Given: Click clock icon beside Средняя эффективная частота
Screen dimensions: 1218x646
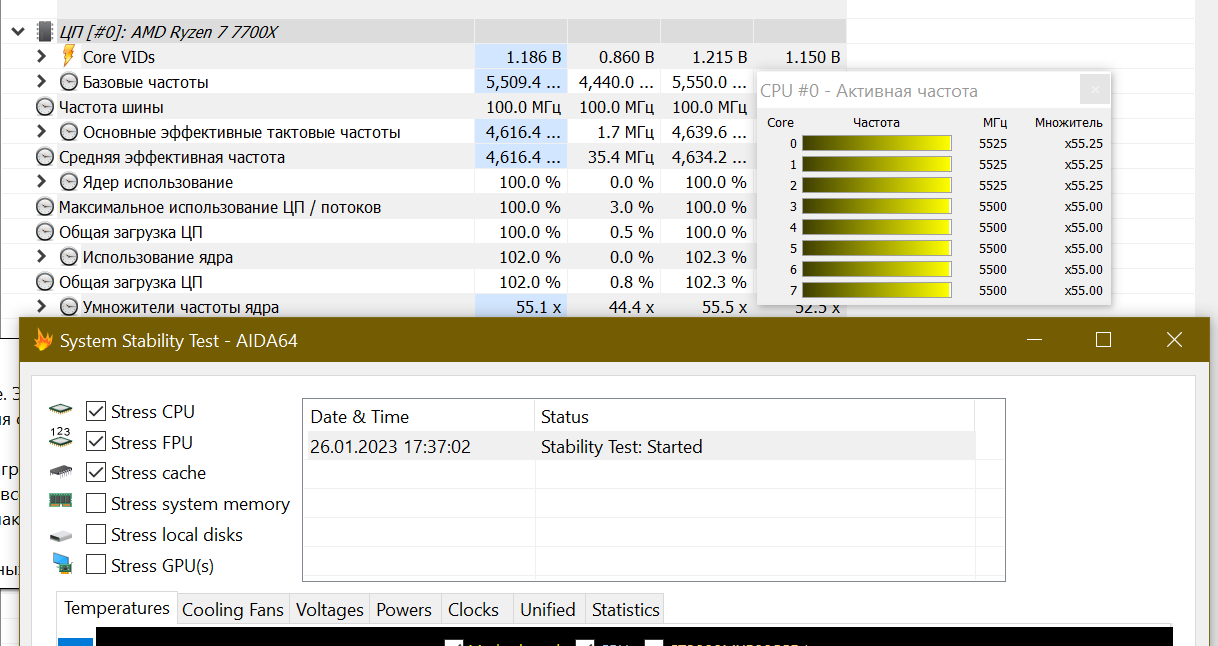Looking at the screenshot, I should point(45,157).
